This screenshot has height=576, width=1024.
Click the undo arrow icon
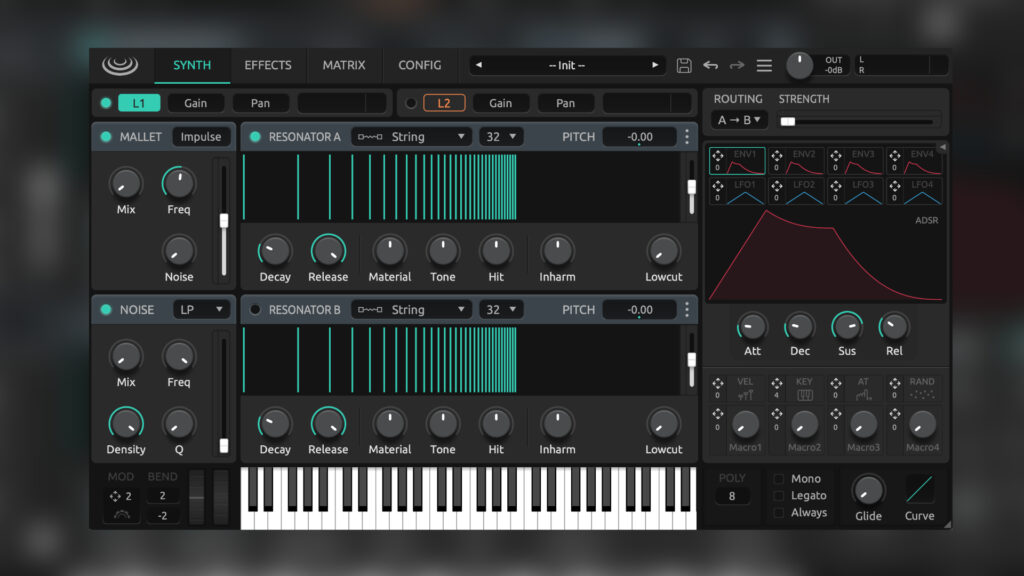[711, 65]
